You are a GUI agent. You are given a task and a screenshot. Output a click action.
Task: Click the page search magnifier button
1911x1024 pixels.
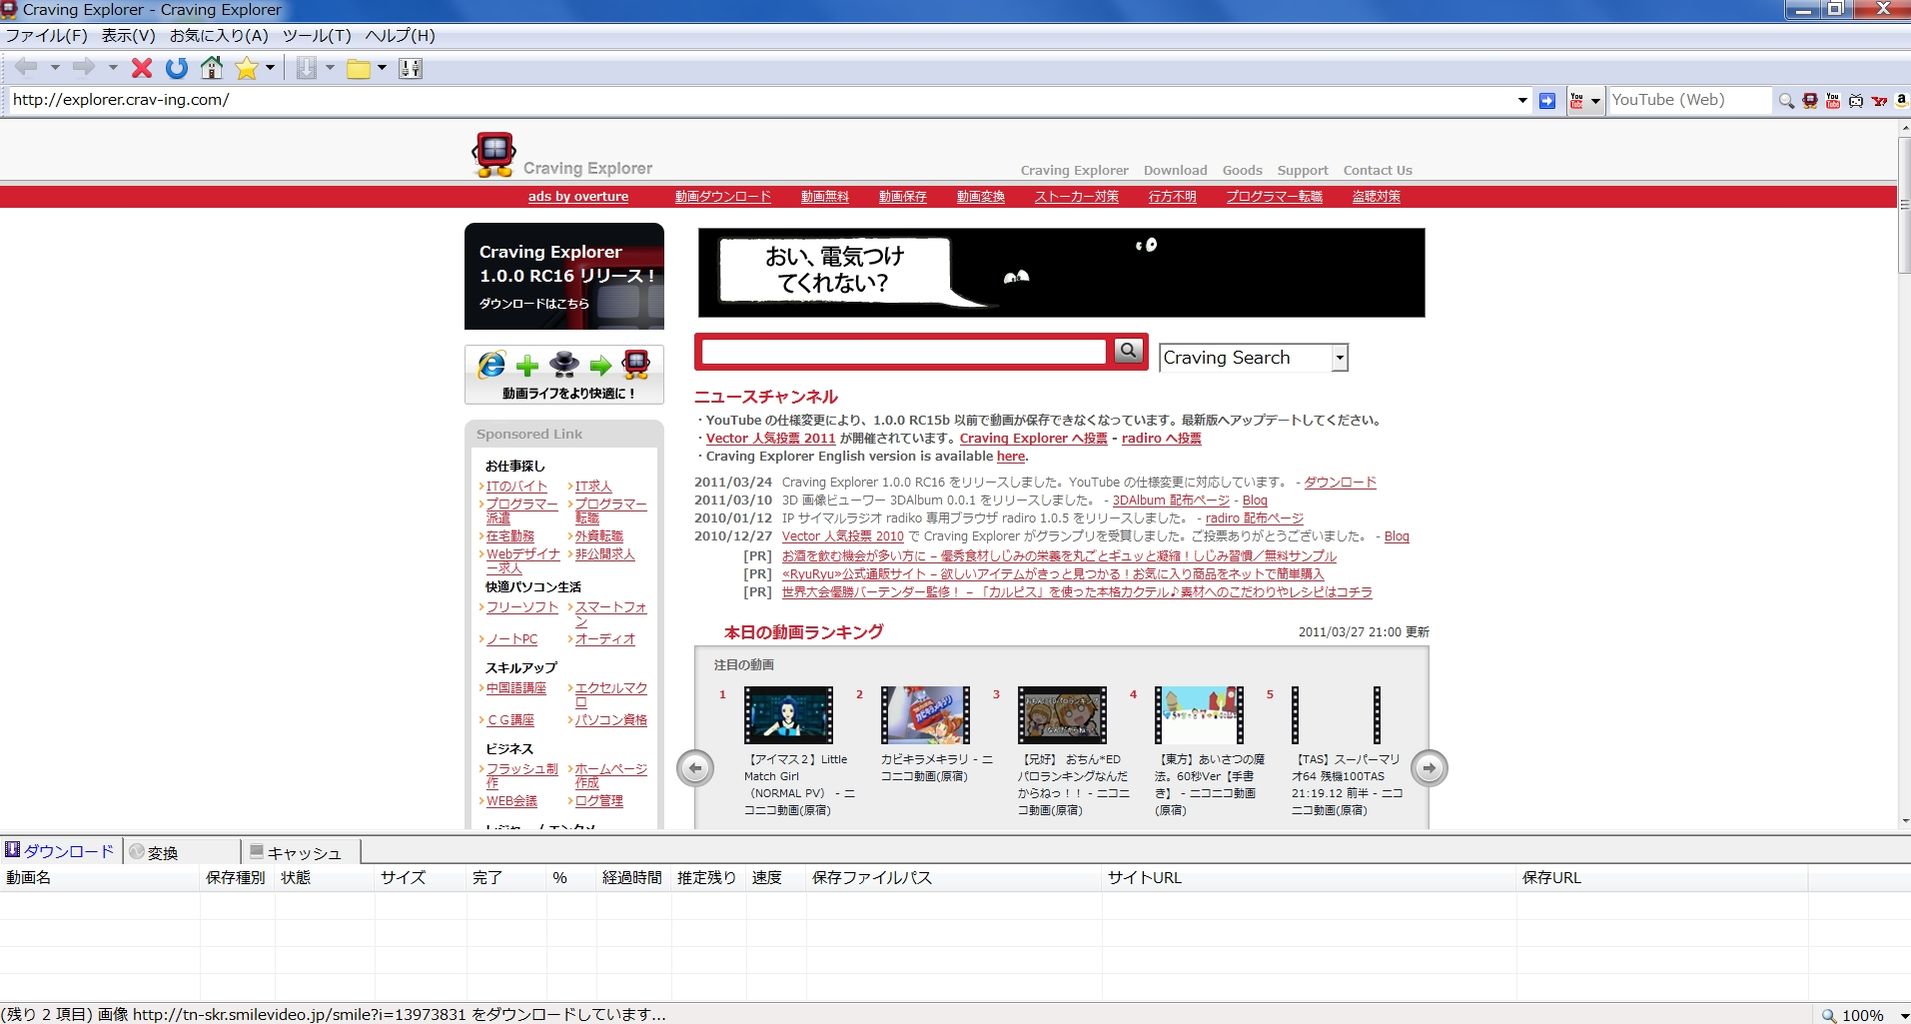point(1128,350)
